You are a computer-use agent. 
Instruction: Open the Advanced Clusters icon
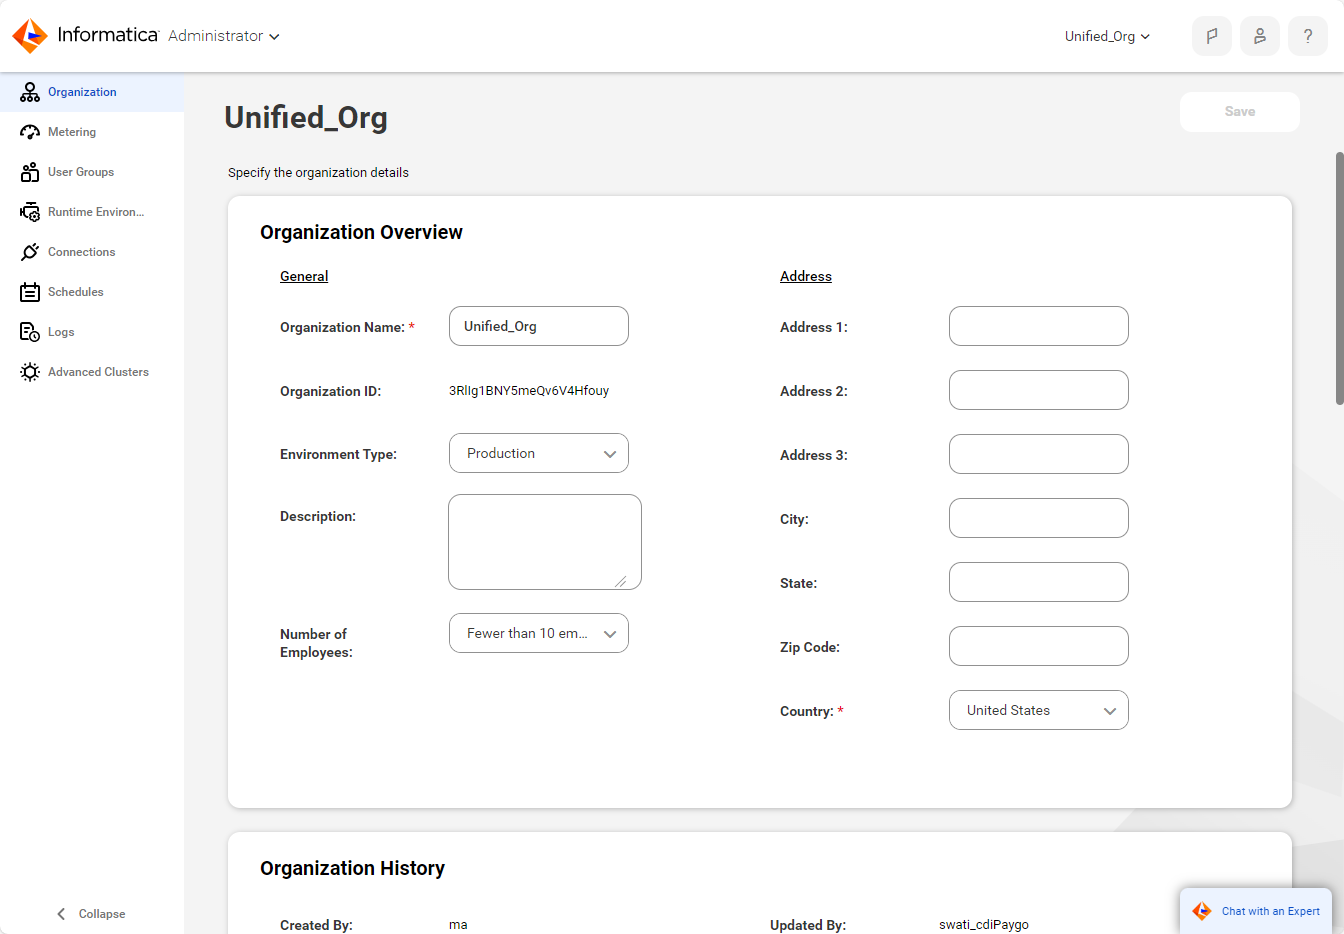pos(30,372)
